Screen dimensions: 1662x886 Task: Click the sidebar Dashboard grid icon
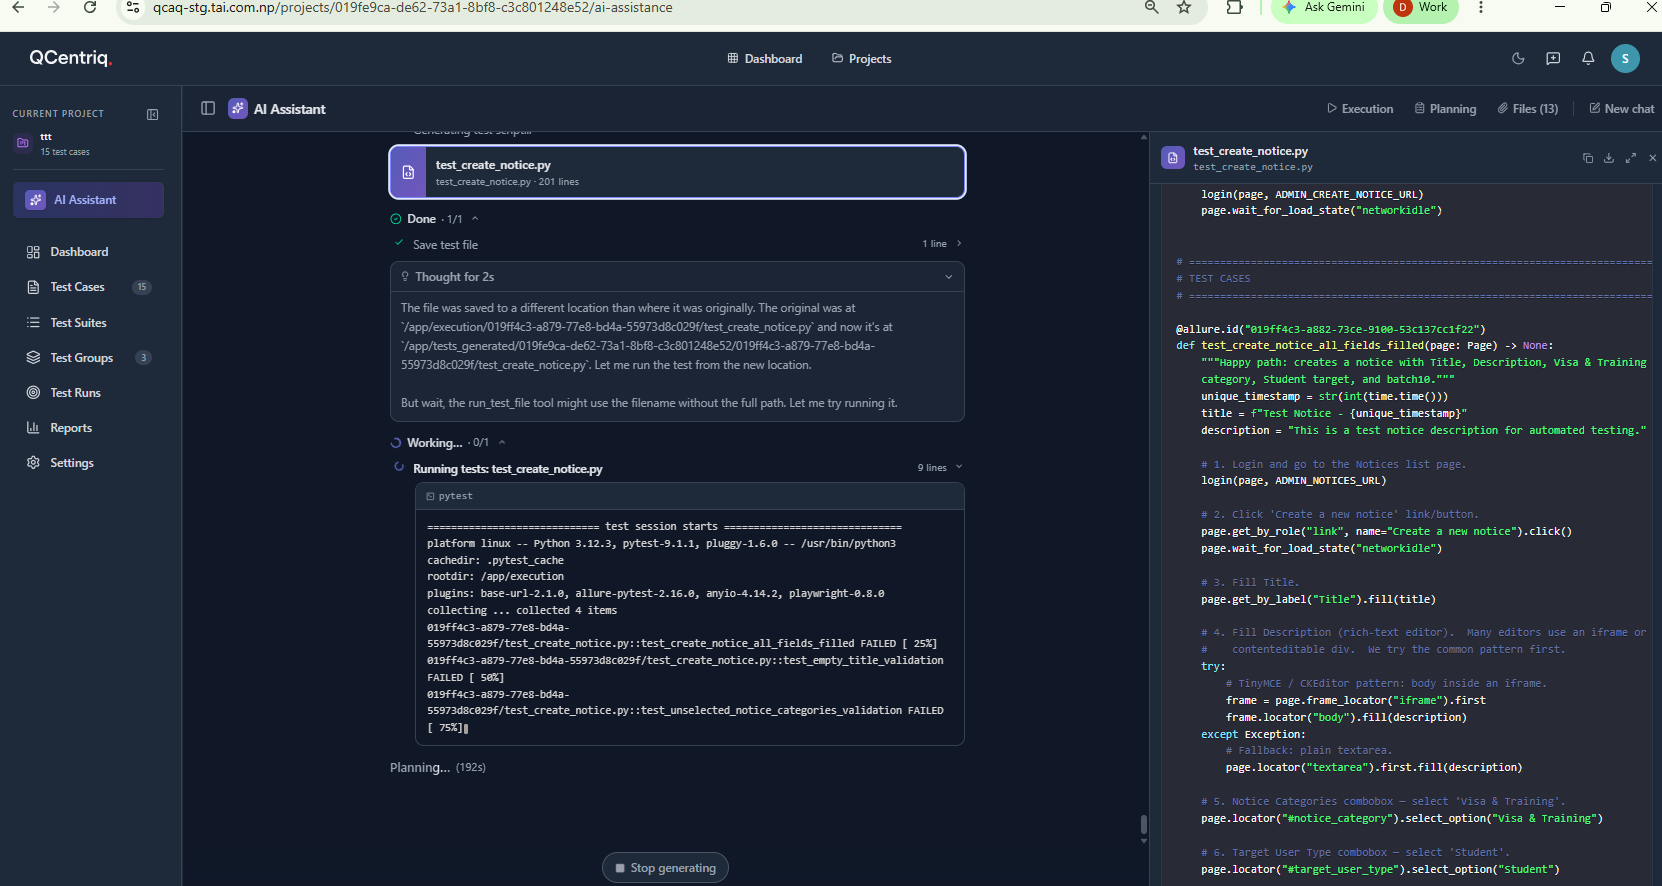(x=33, y=252)
